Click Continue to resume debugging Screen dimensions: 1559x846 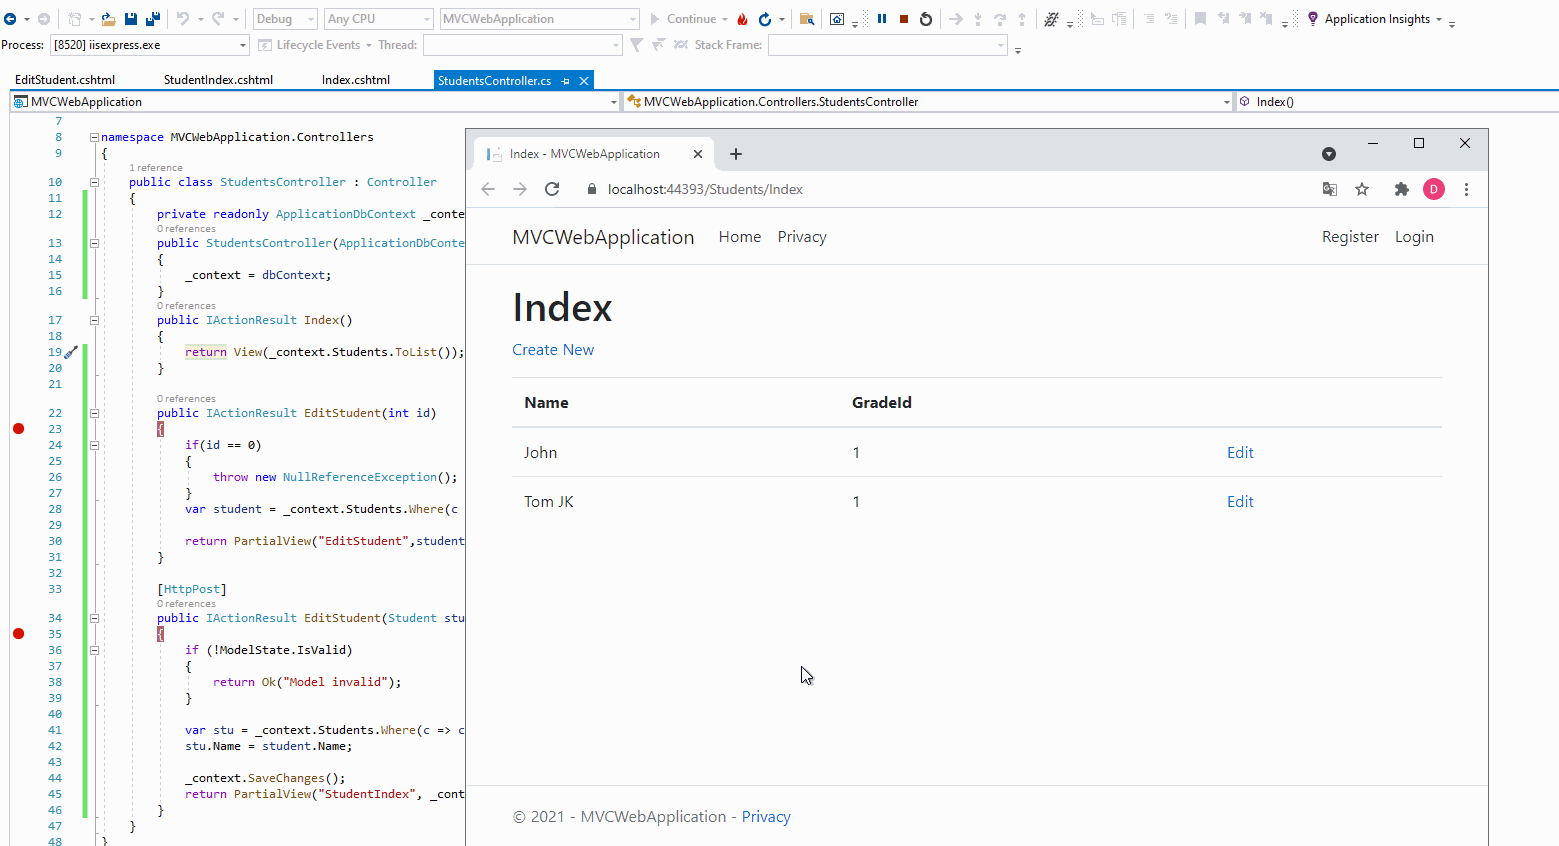[x=690, y=18]
